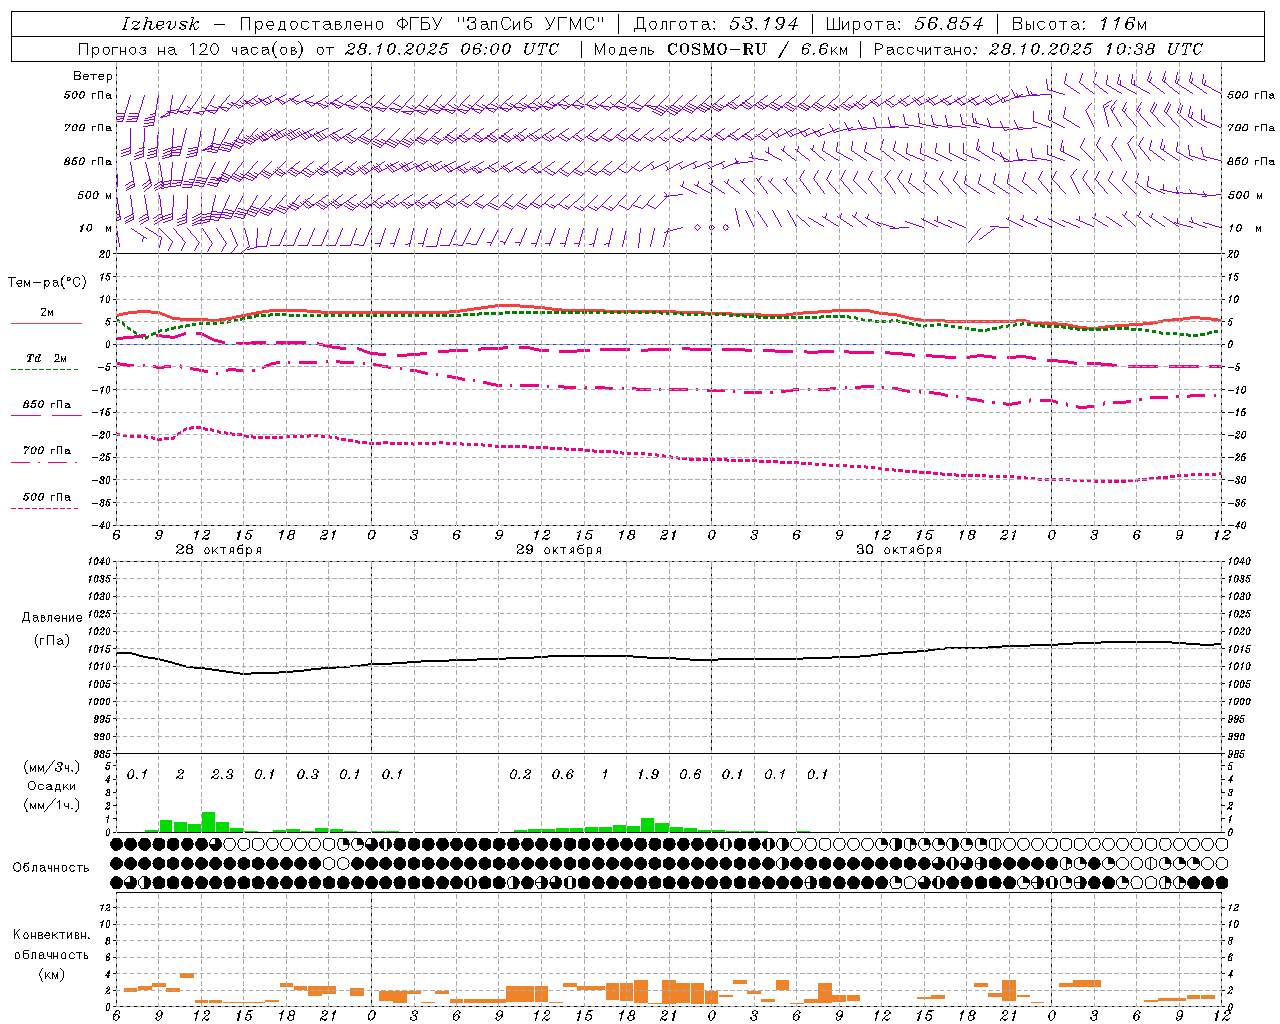Select the "0.3" three-hour precipitation value
The height and width of the screenshot is (1024, 1280).
coord(308,775)
